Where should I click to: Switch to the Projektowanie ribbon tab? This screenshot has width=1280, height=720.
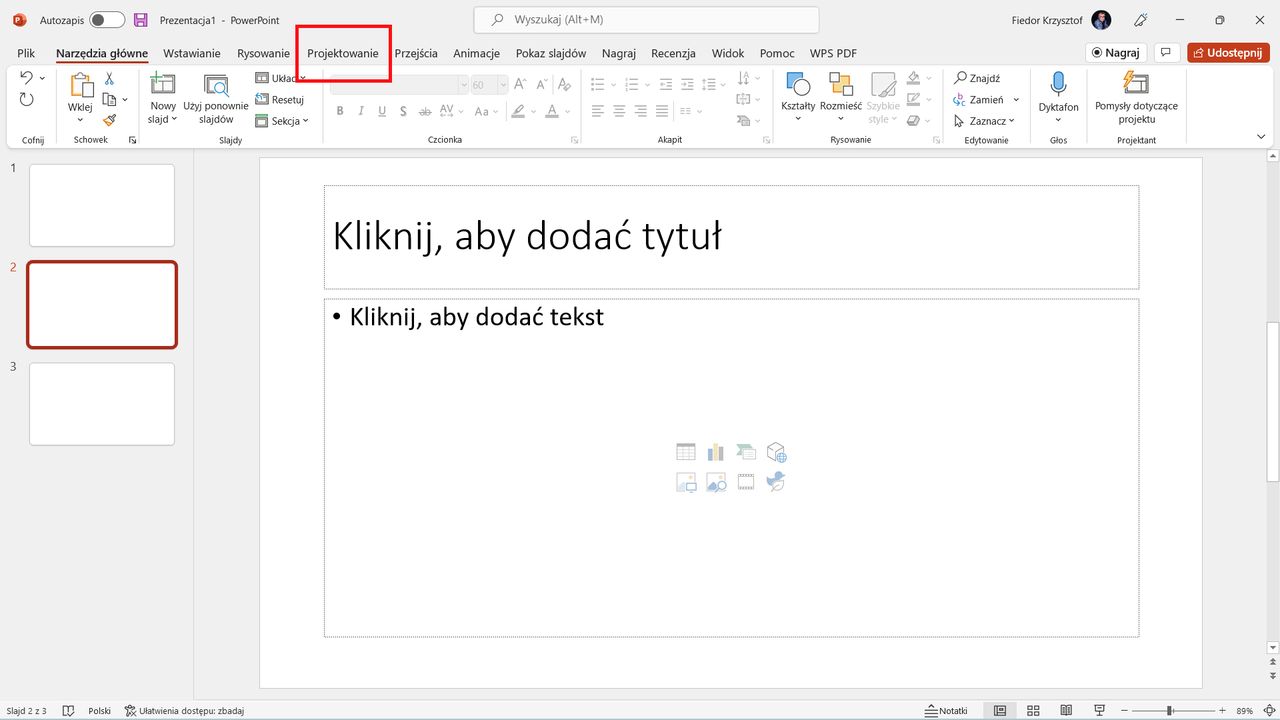343,53
